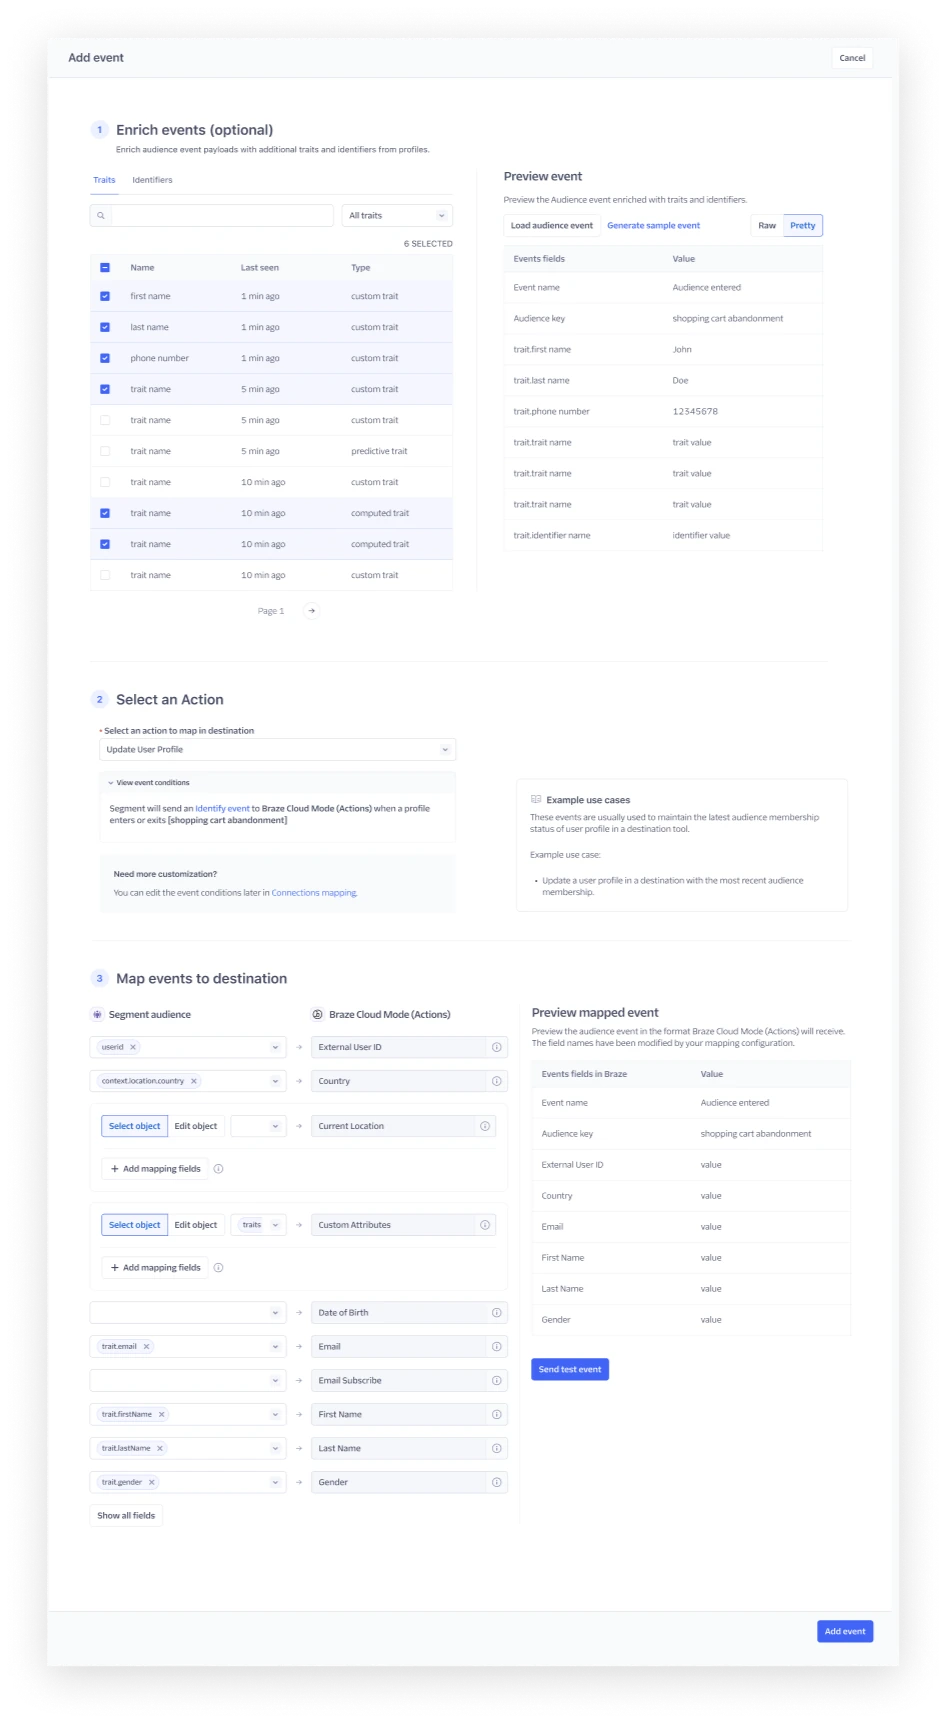Viewport: 947px width, 1723px height.
Task: Click the Braze Cloud Mode destination icon
Action: [318, 1014]
